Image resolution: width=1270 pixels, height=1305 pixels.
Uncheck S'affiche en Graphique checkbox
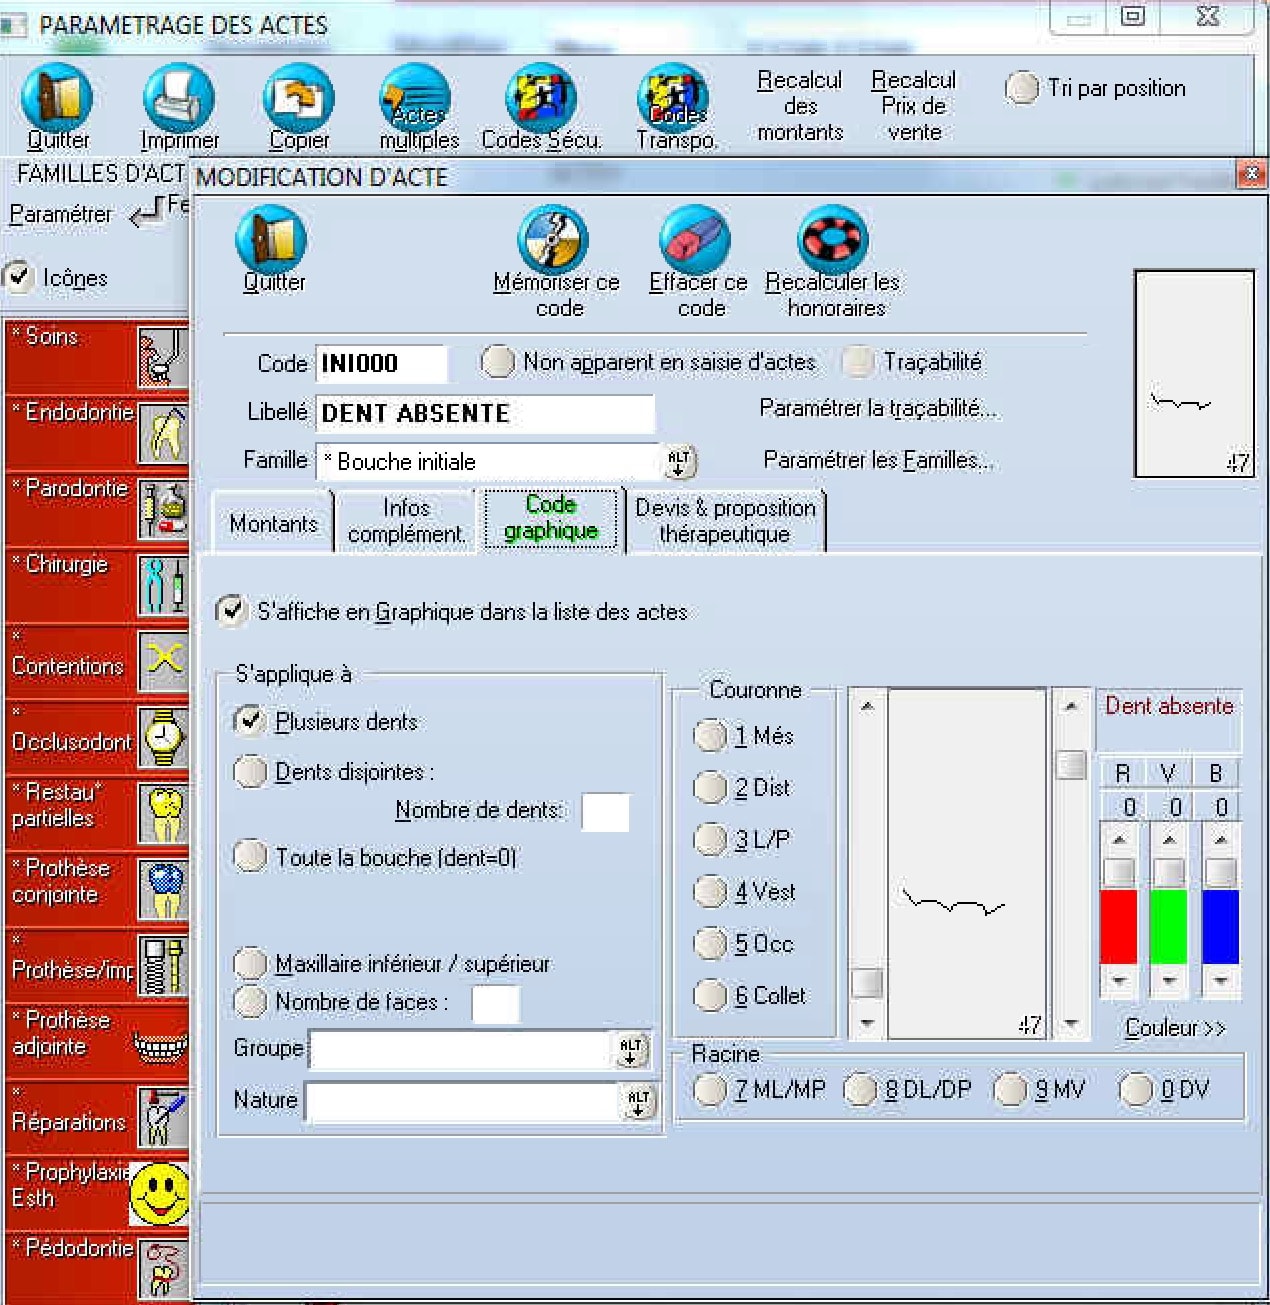tap(231, 611)
